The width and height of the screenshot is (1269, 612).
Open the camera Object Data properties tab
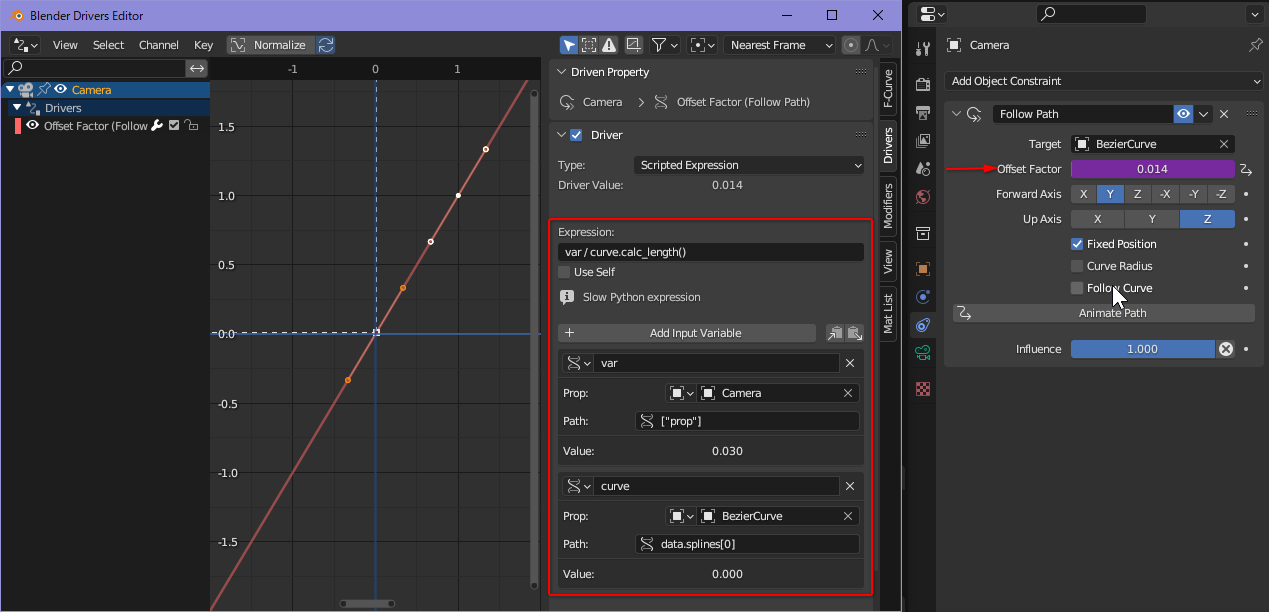pos(923,353)
